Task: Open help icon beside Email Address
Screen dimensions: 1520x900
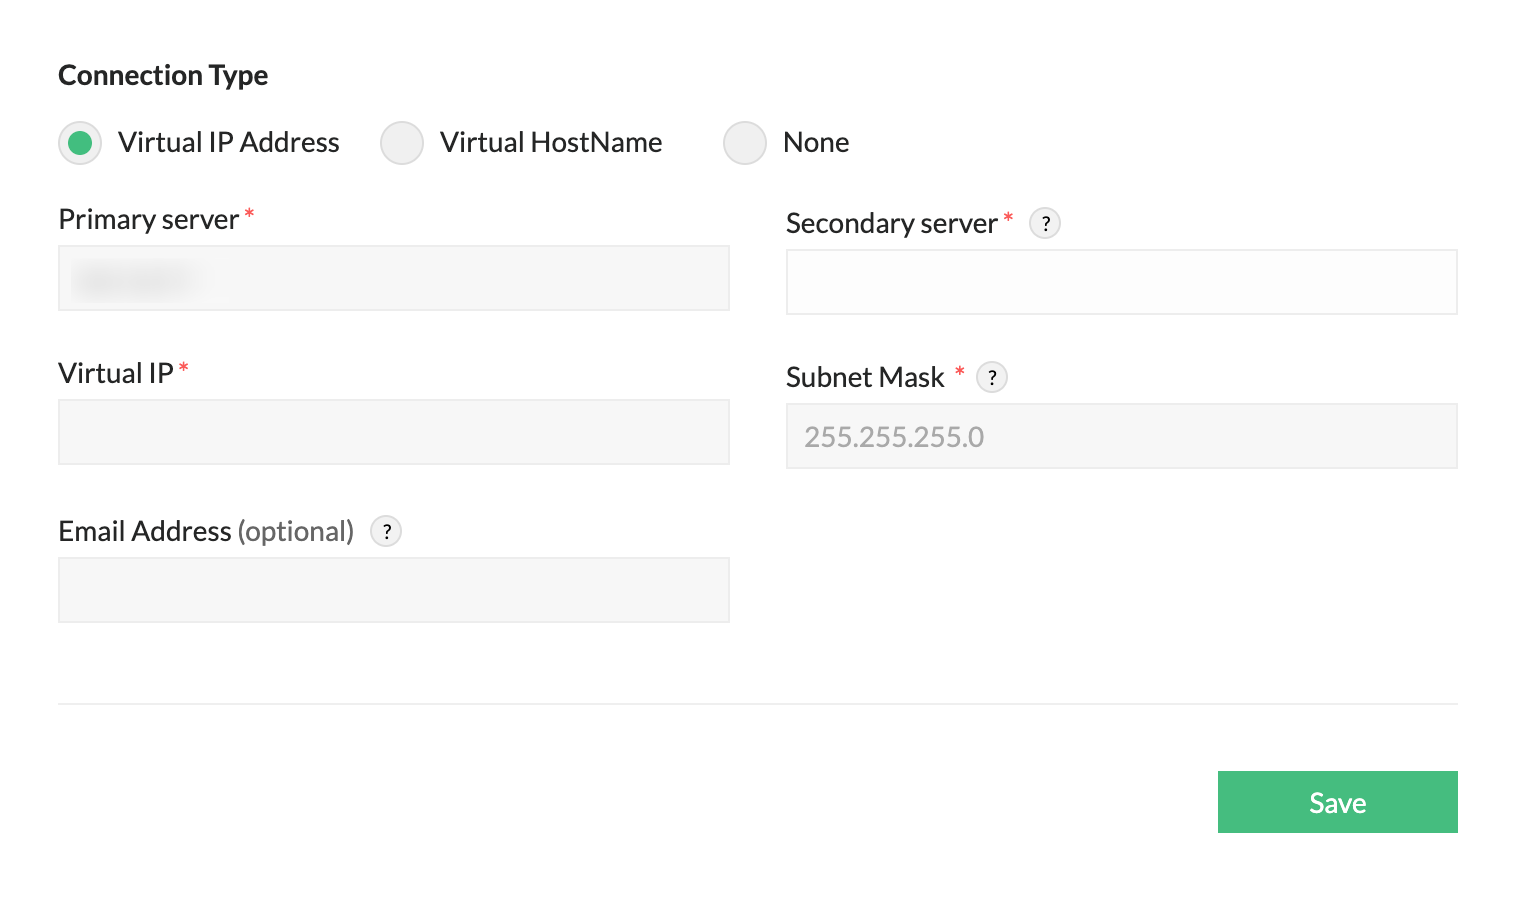Action: (386, 531)
